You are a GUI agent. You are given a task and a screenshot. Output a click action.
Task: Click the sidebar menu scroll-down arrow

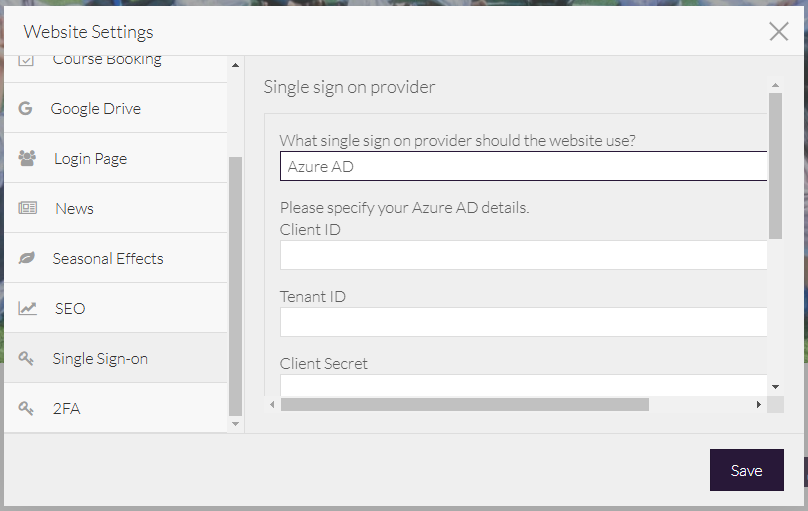click(x=236, y=424)
